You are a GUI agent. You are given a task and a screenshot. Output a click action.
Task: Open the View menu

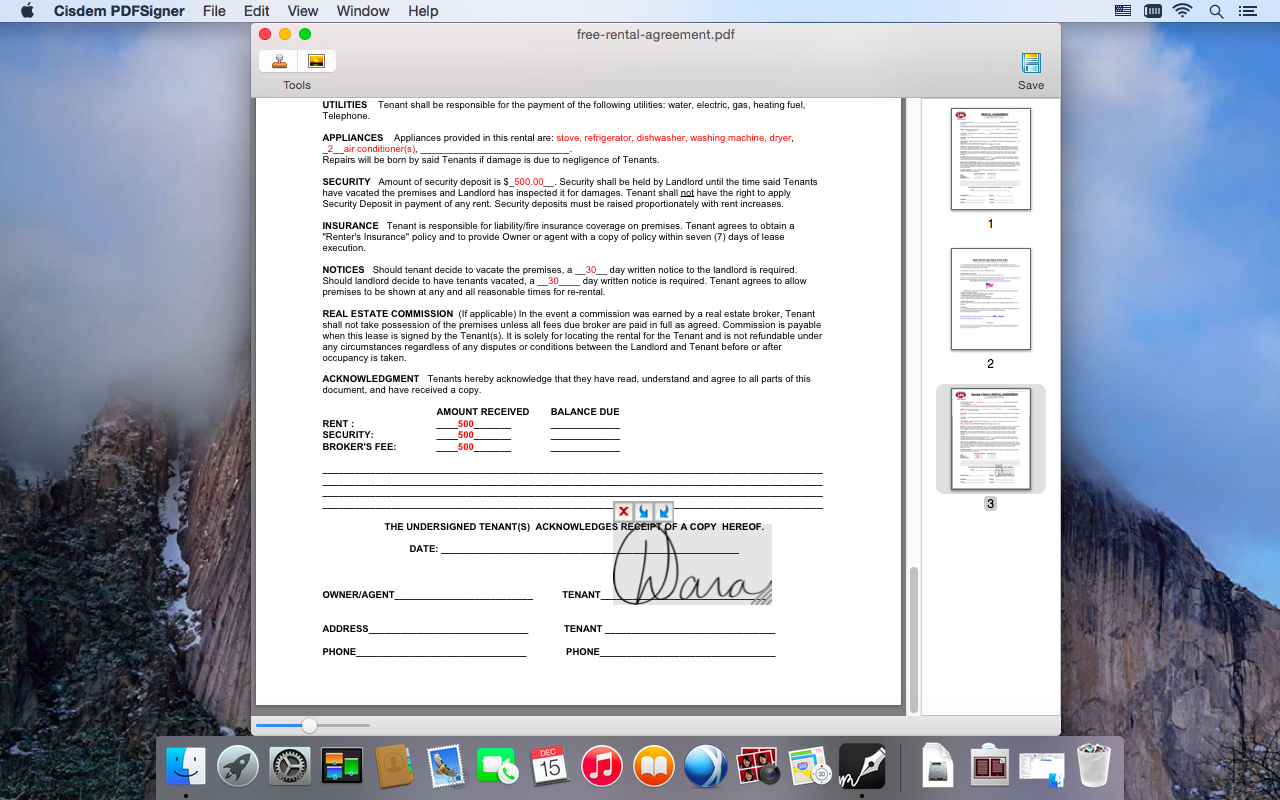[x=302, y=11]
